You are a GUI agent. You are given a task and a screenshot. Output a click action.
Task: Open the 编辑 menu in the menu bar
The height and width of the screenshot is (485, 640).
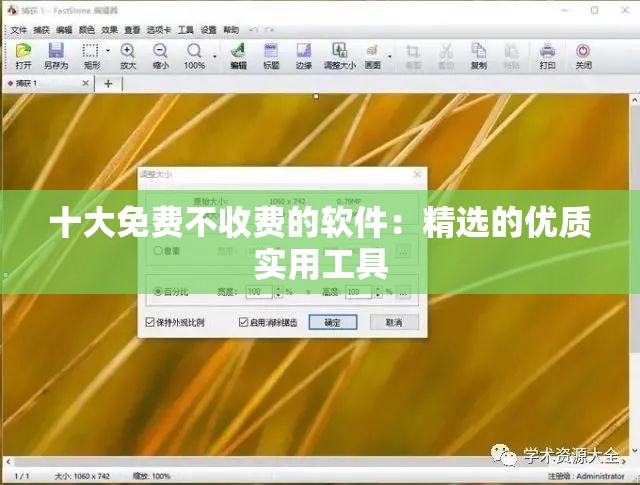64,30
